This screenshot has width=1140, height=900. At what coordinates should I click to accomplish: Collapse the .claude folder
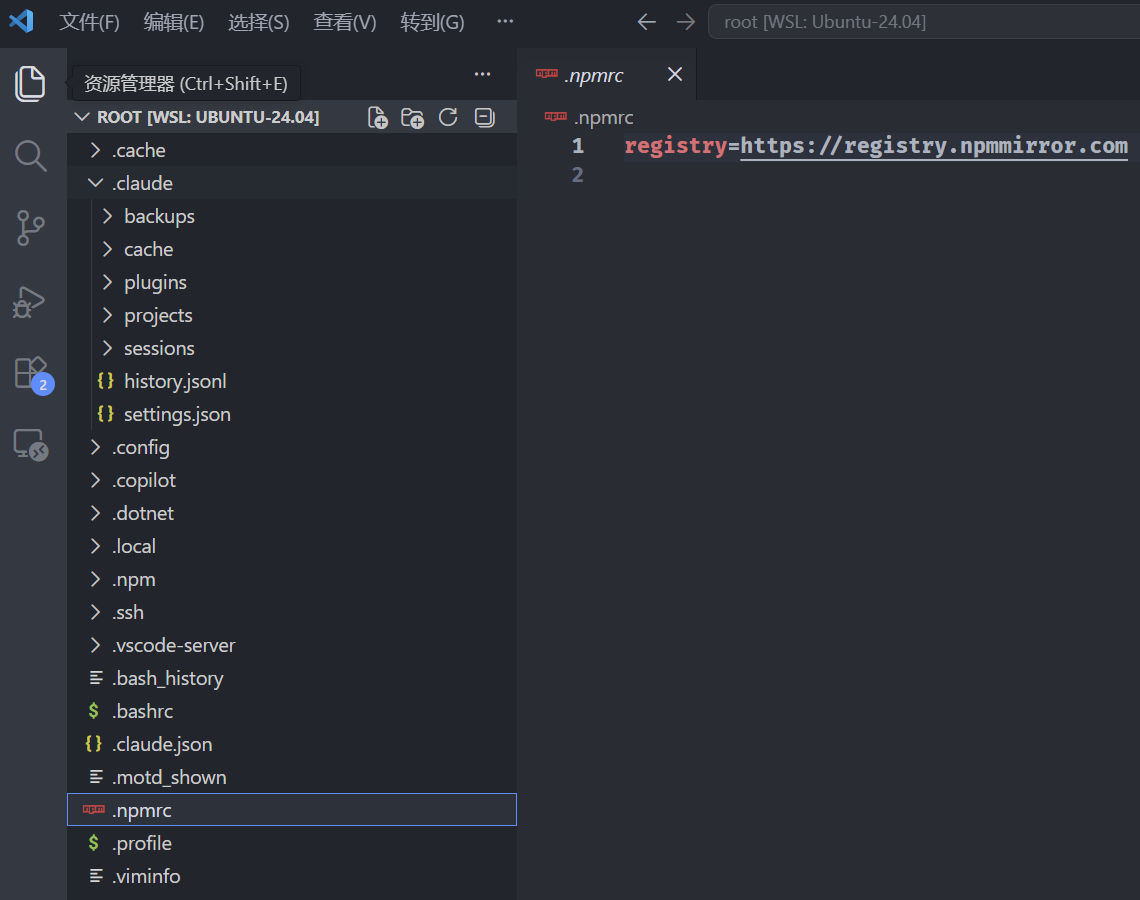292,183
